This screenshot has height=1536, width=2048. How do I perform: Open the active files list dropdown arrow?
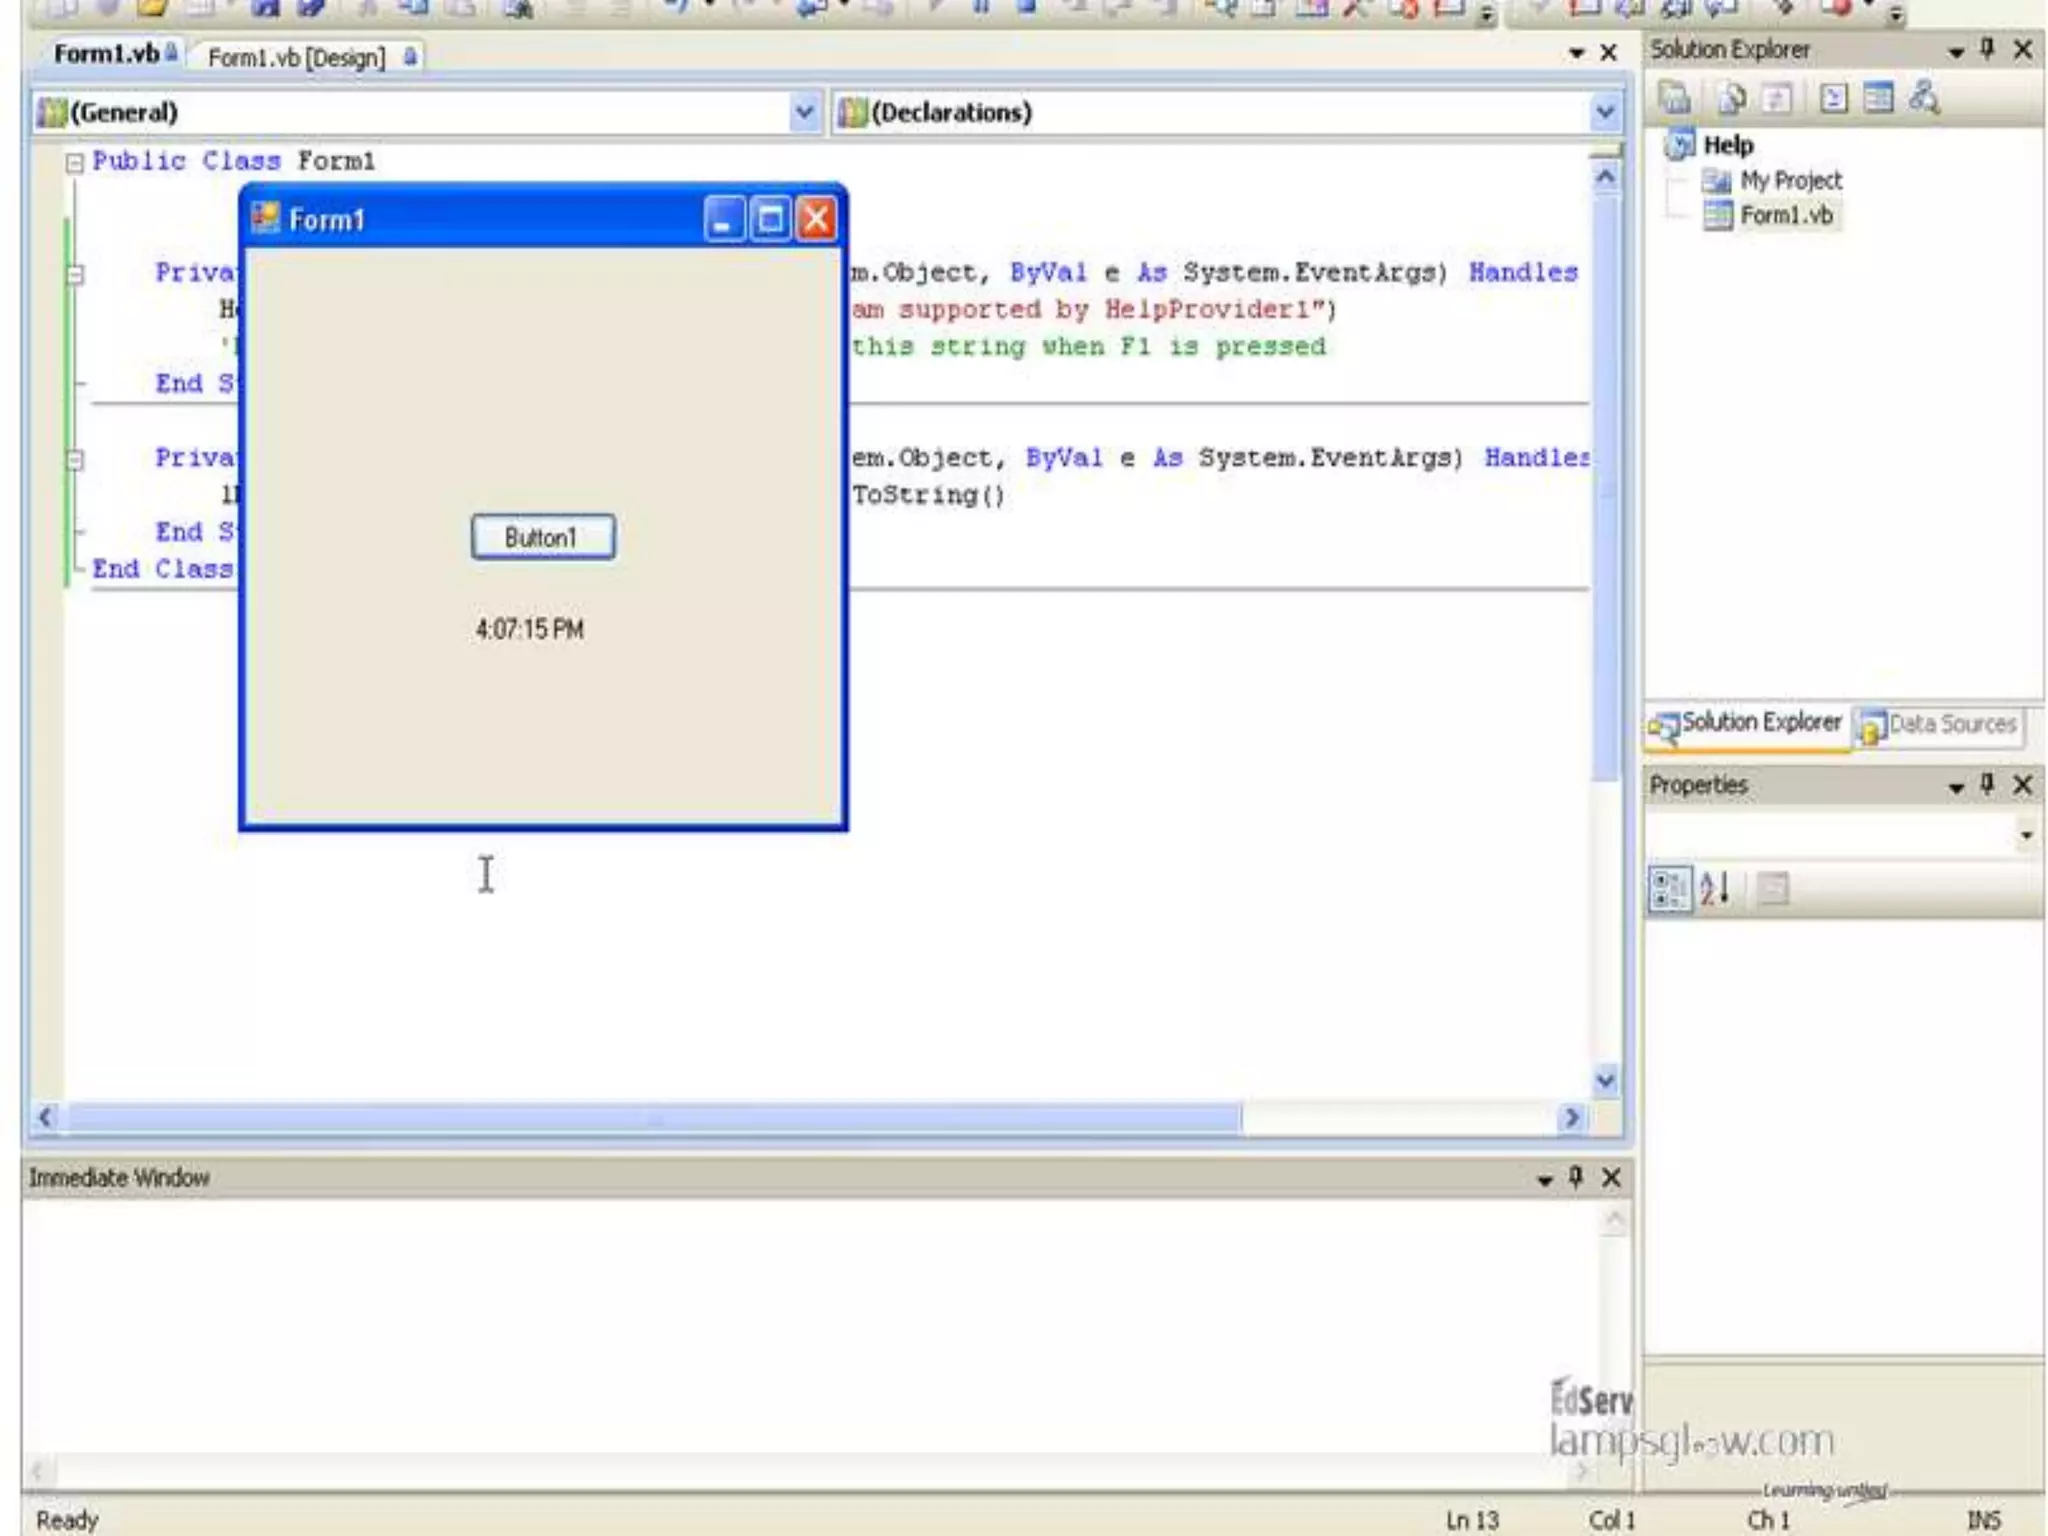[1576, 53]
